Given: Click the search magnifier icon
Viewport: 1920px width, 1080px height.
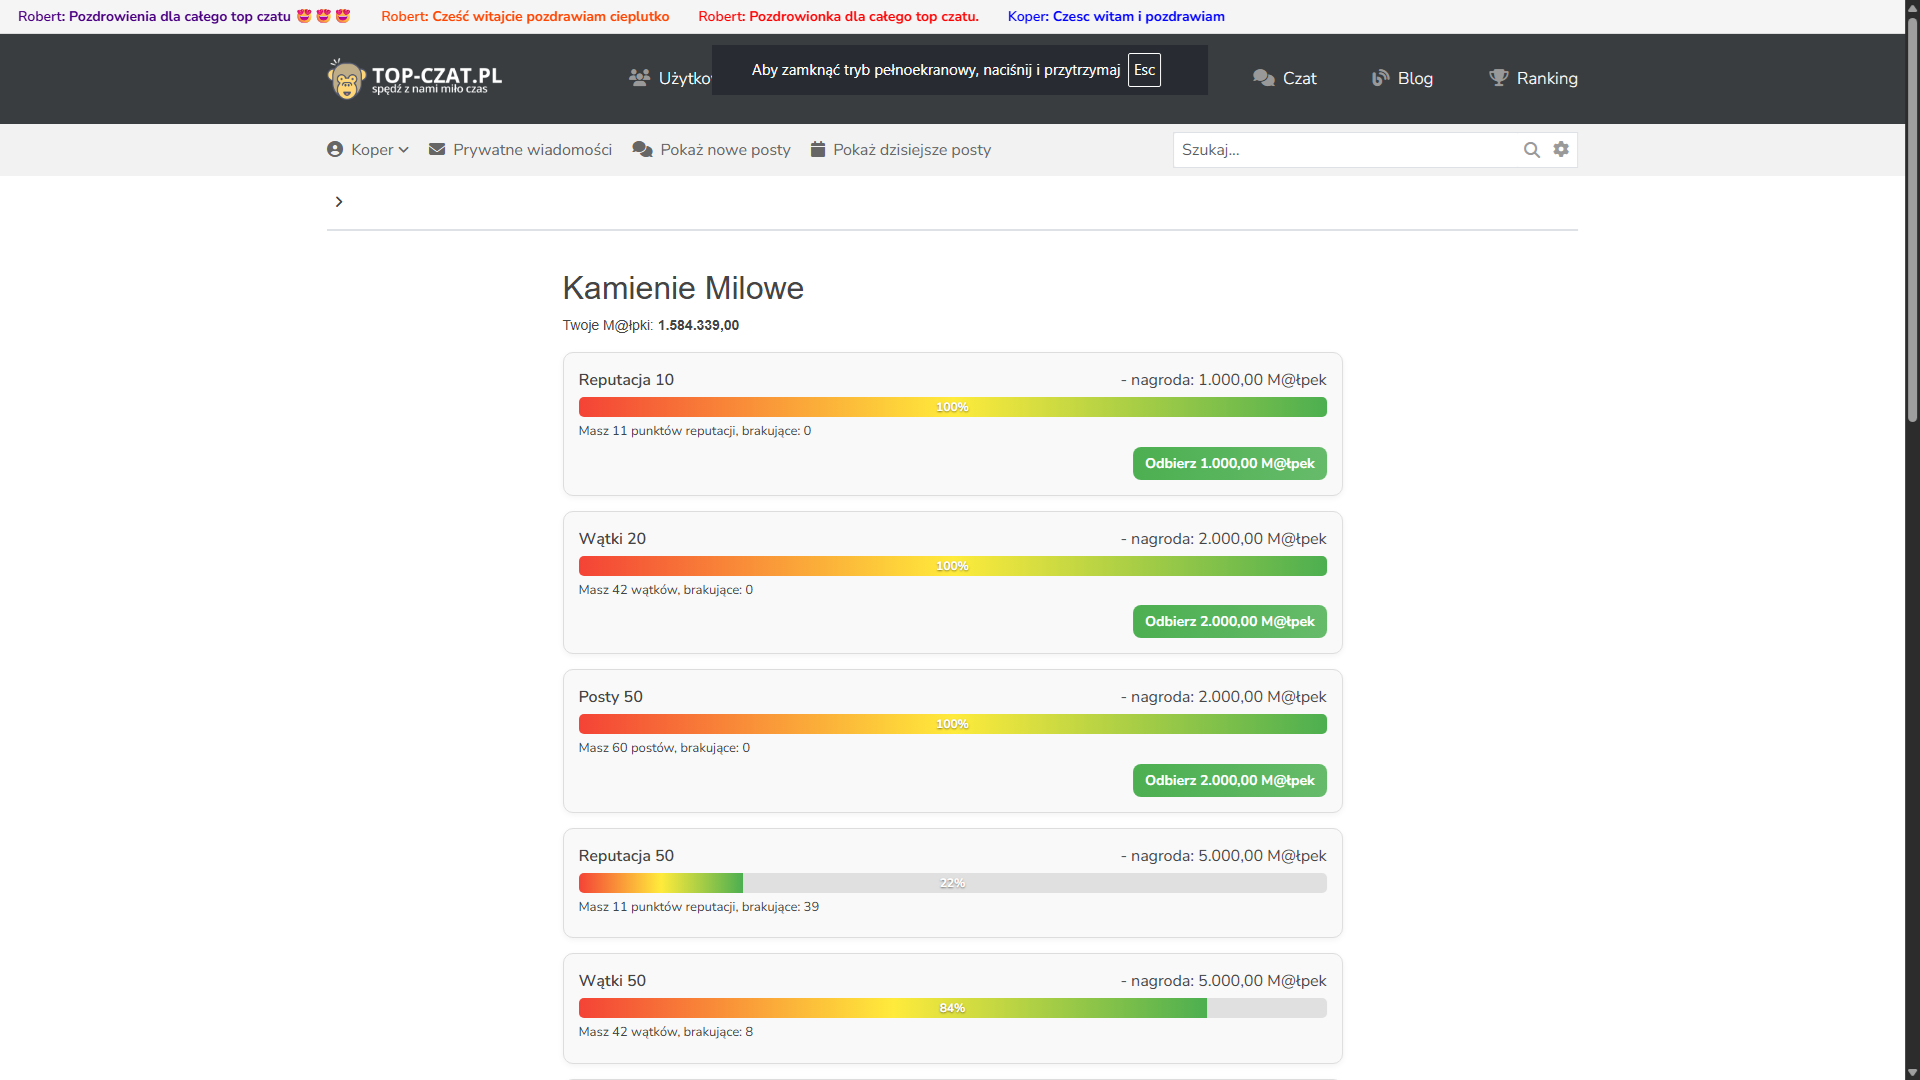Looking at the screenshot, I should click(1531, 150).
